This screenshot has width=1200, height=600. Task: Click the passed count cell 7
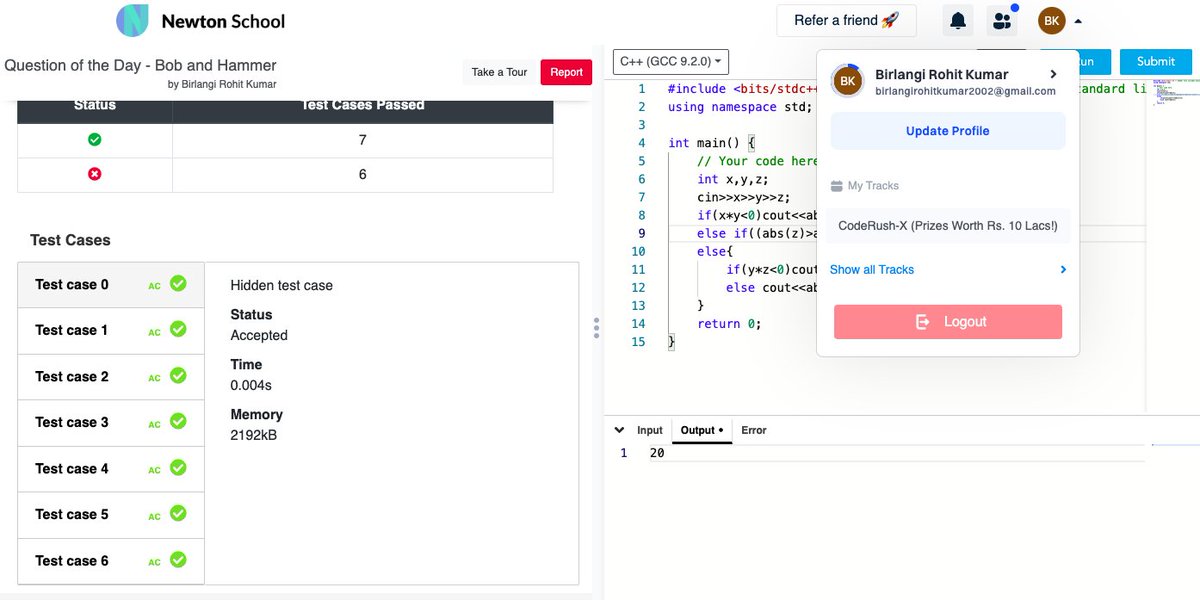click(362, 140)
